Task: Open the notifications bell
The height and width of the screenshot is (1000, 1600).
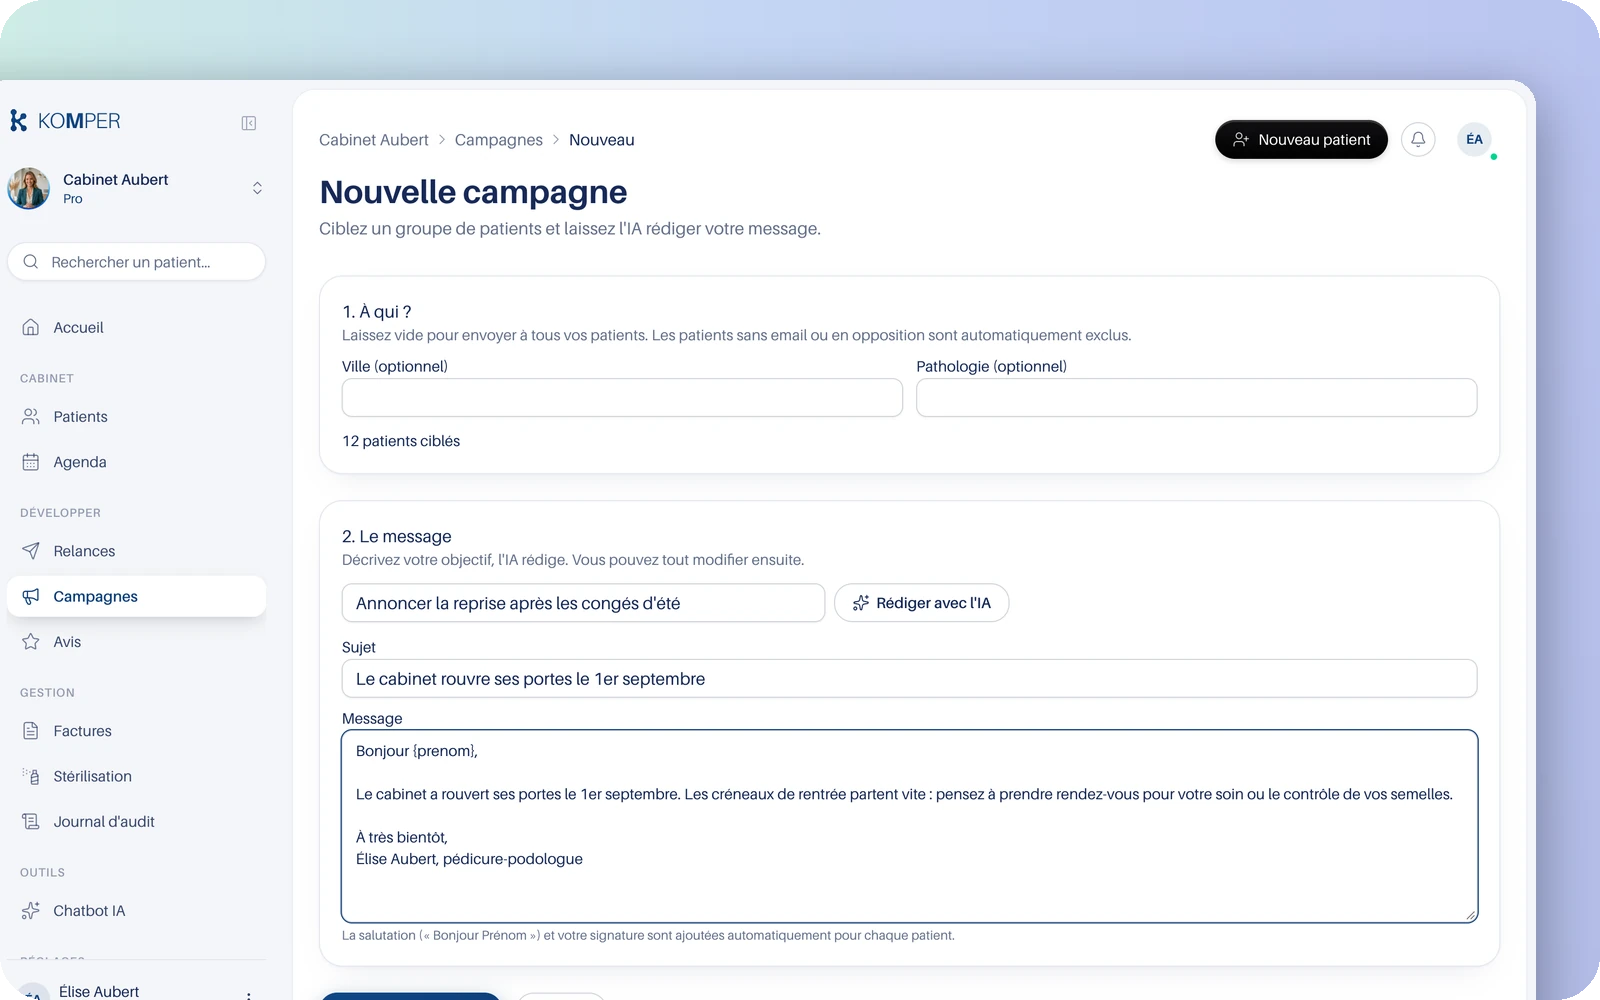Action: (x=1418, y=139)
